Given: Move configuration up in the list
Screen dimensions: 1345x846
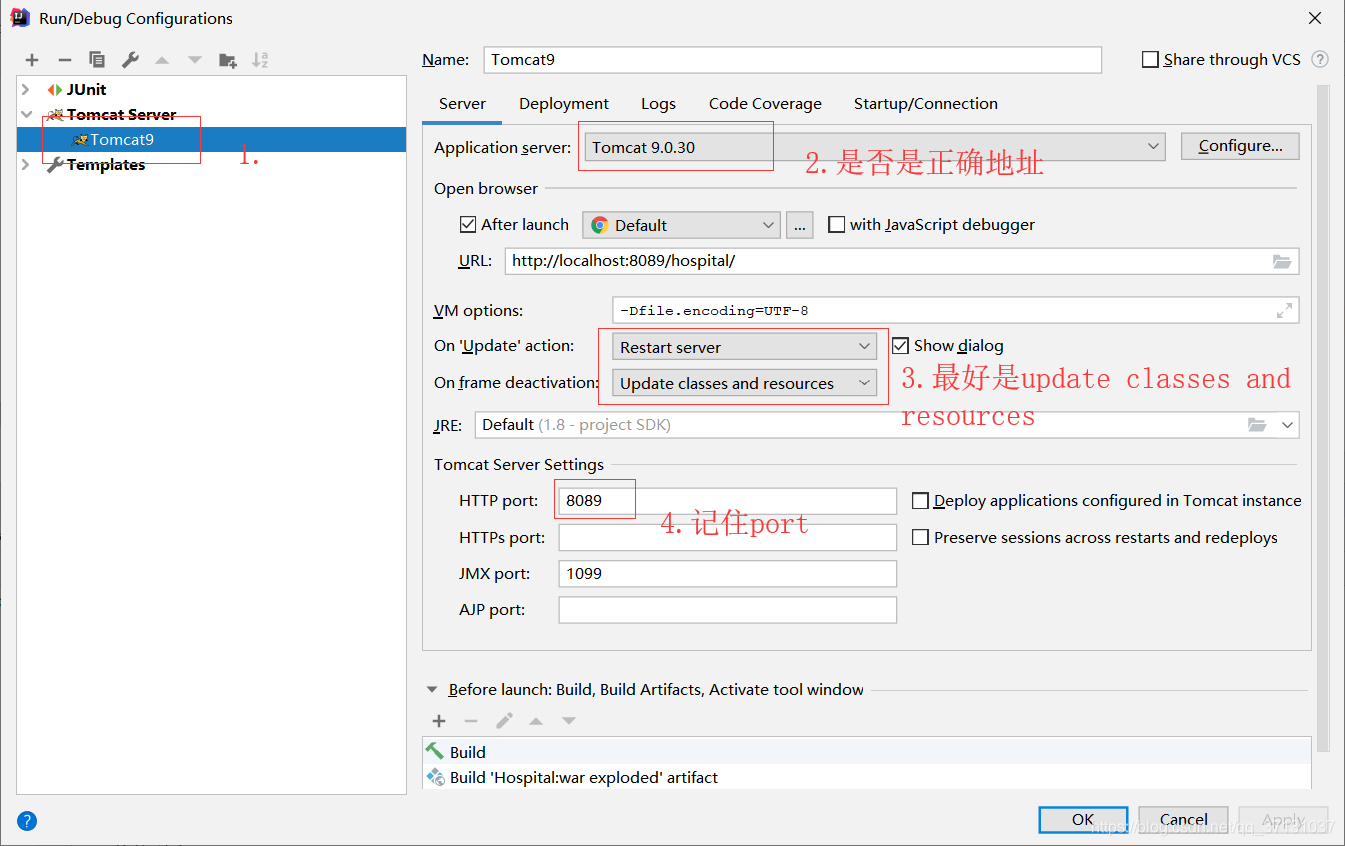Looking at the screenshot, I should tap(162, 60).
